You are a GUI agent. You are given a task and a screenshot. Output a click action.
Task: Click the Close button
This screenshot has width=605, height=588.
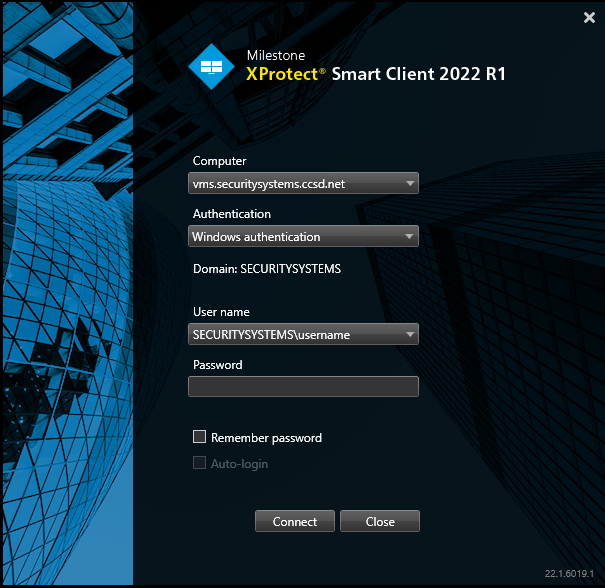(x=380, y=521)
